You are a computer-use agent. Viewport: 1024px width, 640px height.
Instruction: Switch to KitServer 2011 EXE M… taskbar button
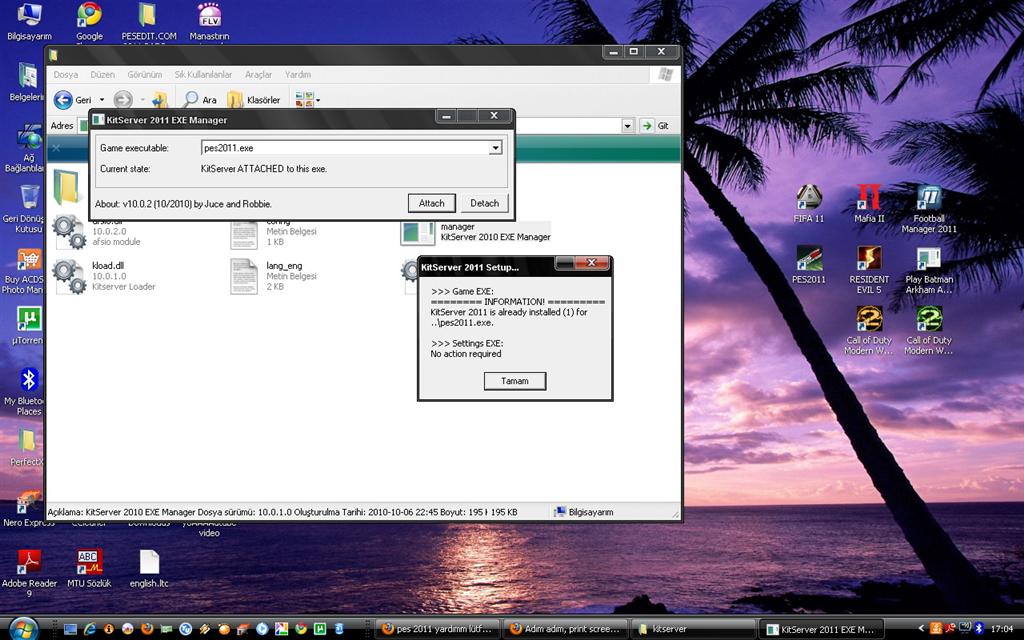(822, 629)
